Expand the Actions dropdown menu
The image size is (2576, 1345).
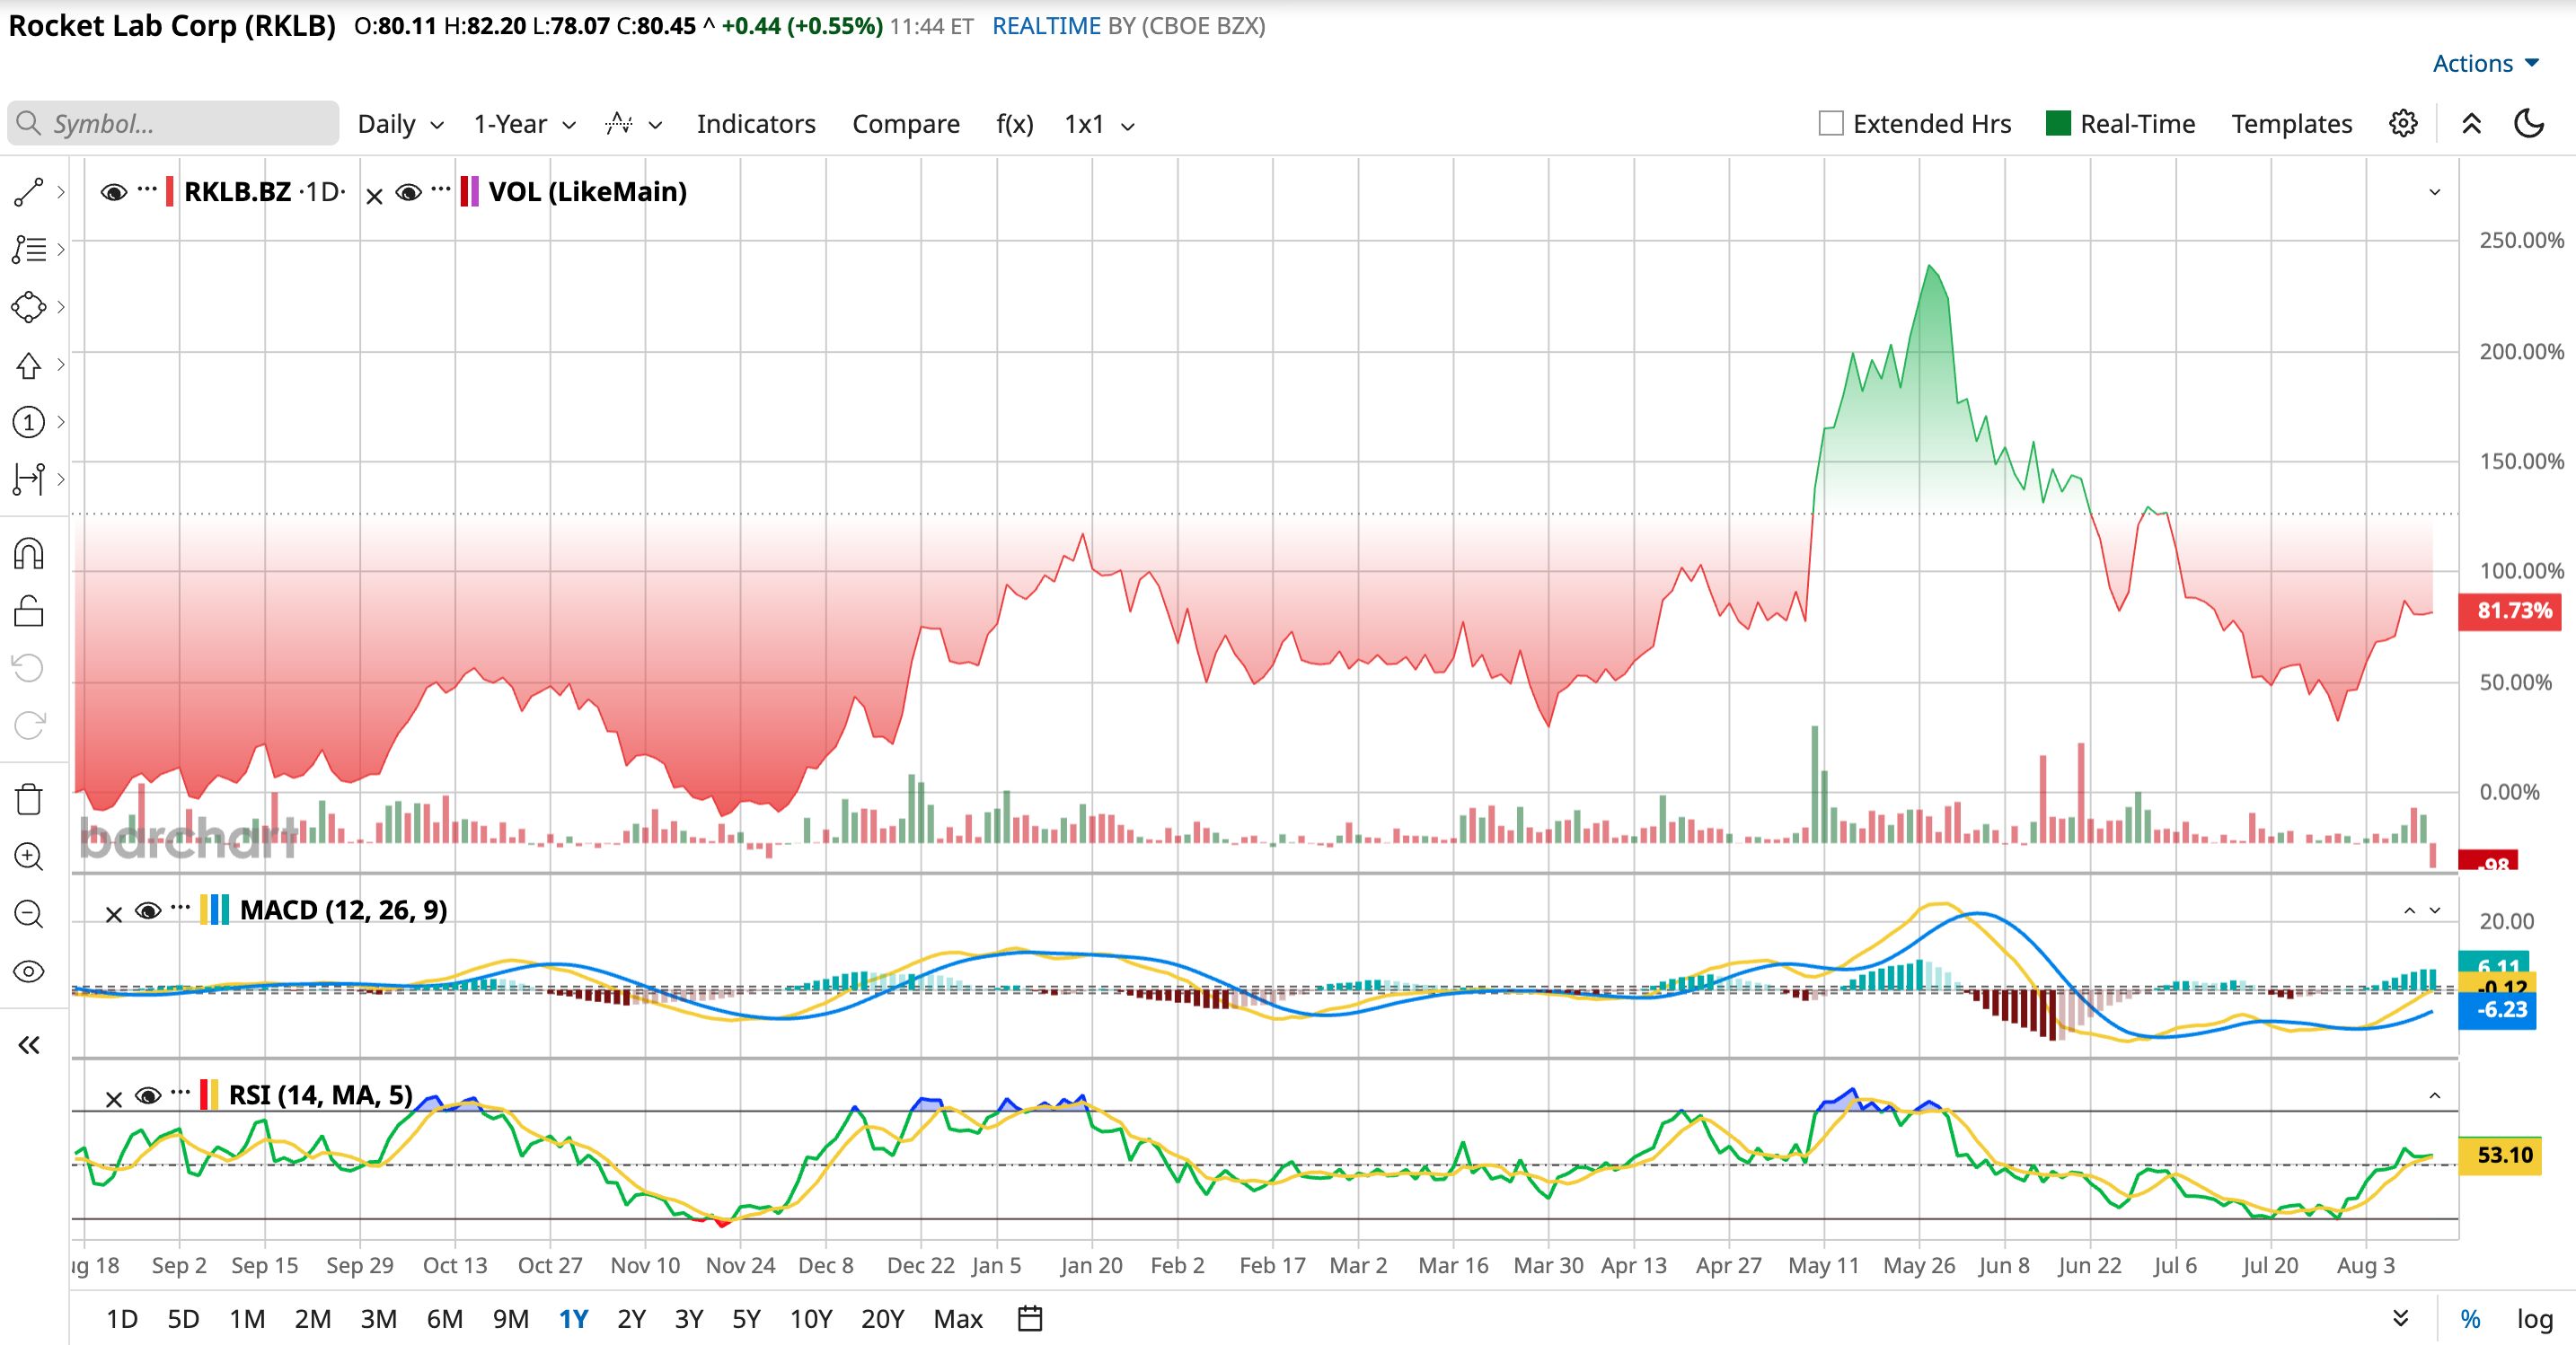point(2486,63)
